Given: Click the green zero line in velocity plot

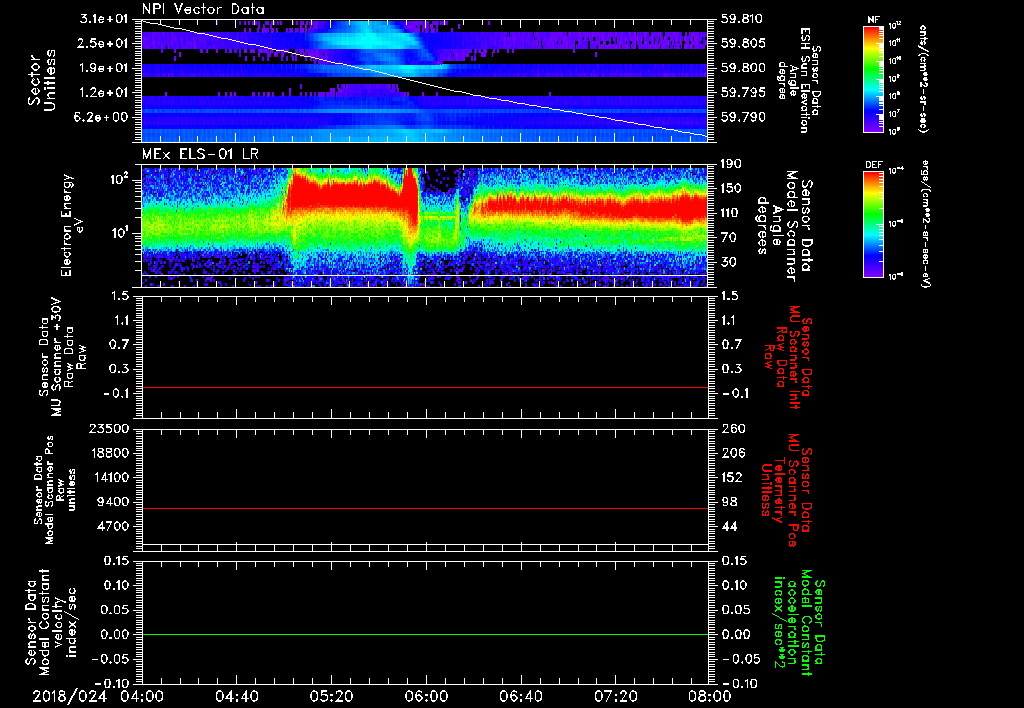Looking at the screenshot, I should click(424, 634).
